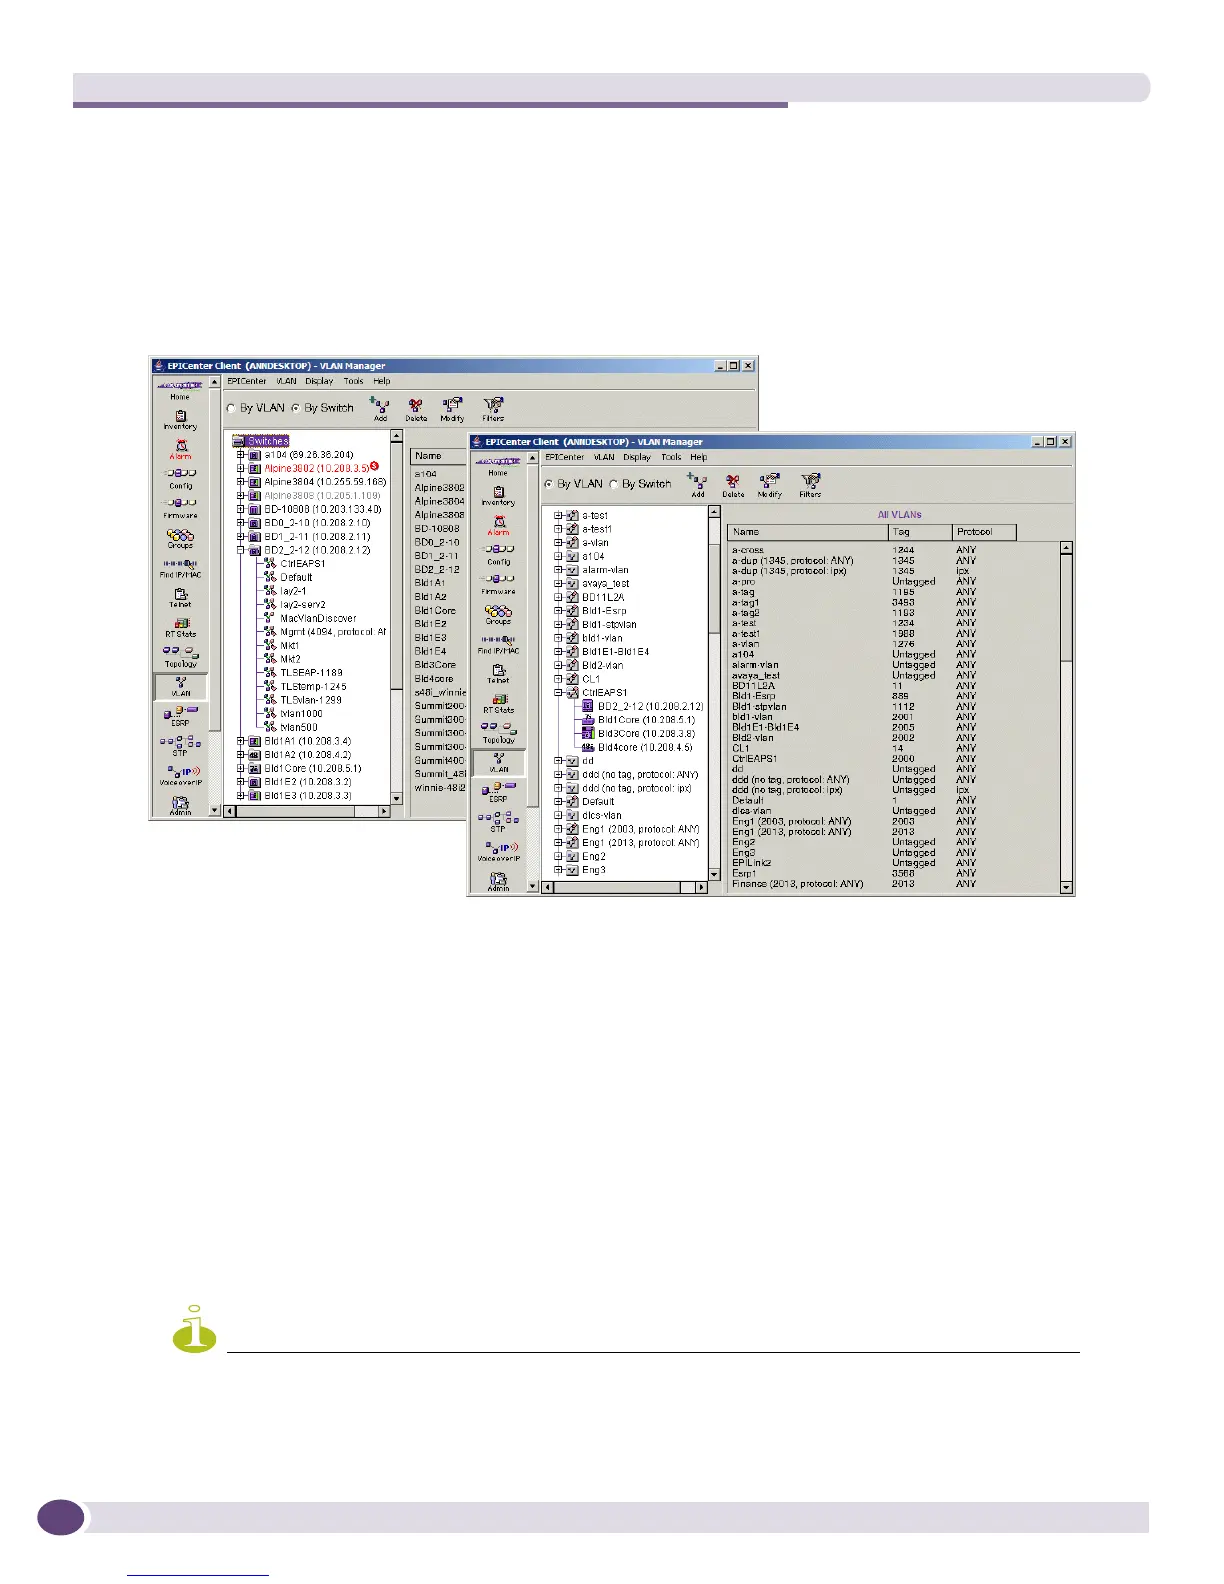
Task: Expand the Alpine3804 switch node
Action: (x=241, y=481)
